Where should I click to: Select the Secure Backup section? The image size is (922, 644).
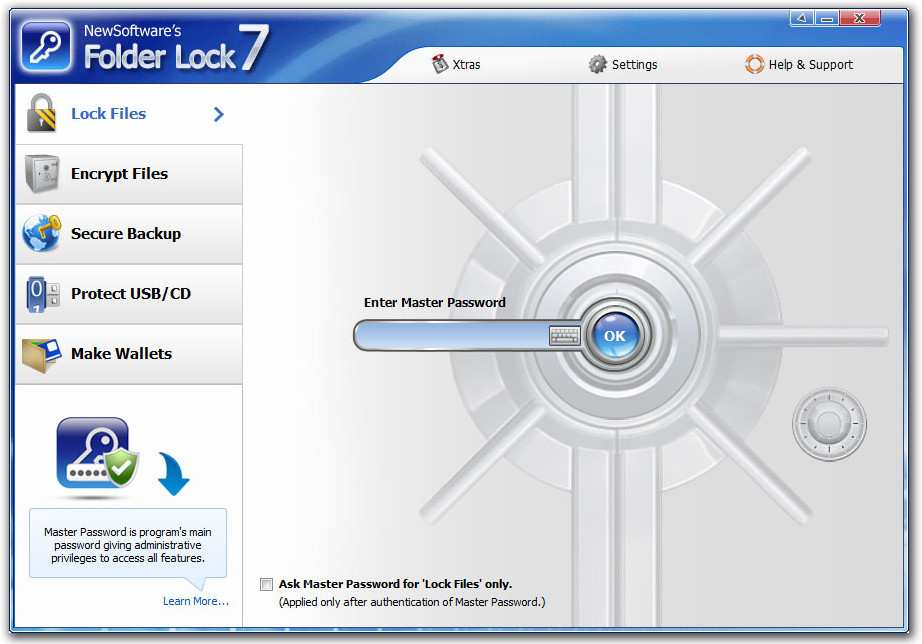[x=129, y=234]
